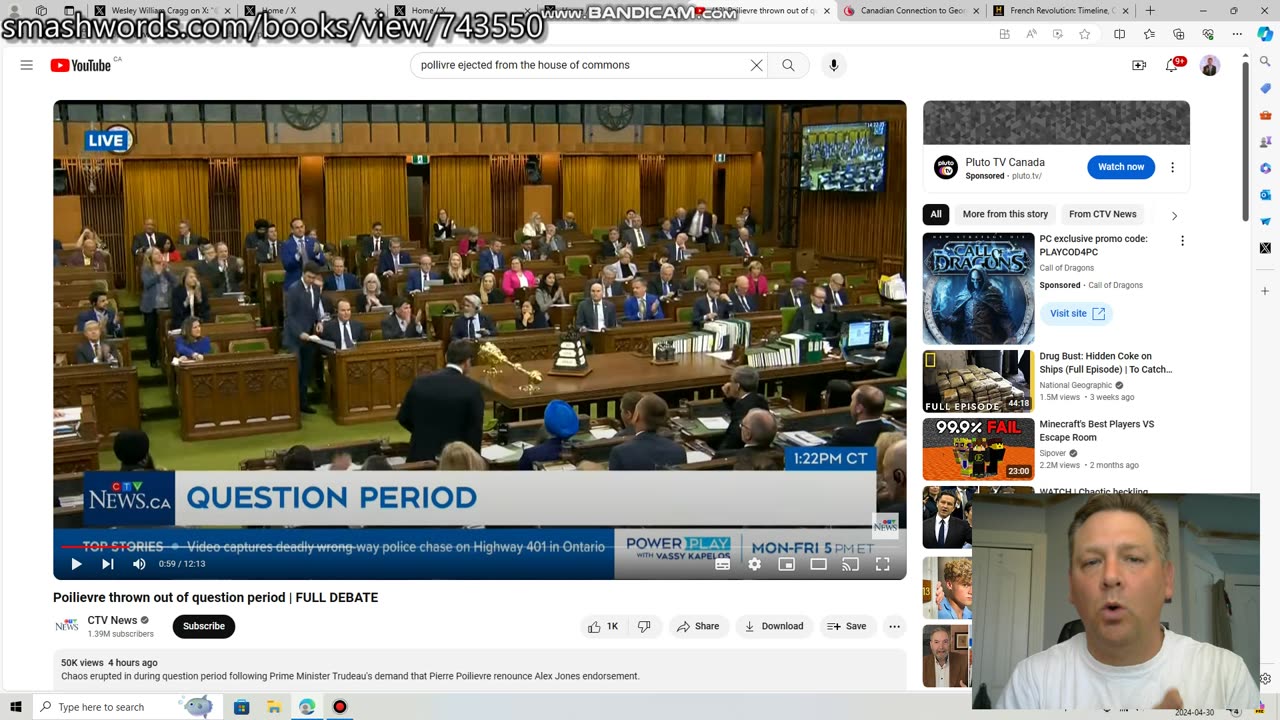Open the player settings gear
The width and height of the screenshot is (1280, 720).
[x=754, y=564]
